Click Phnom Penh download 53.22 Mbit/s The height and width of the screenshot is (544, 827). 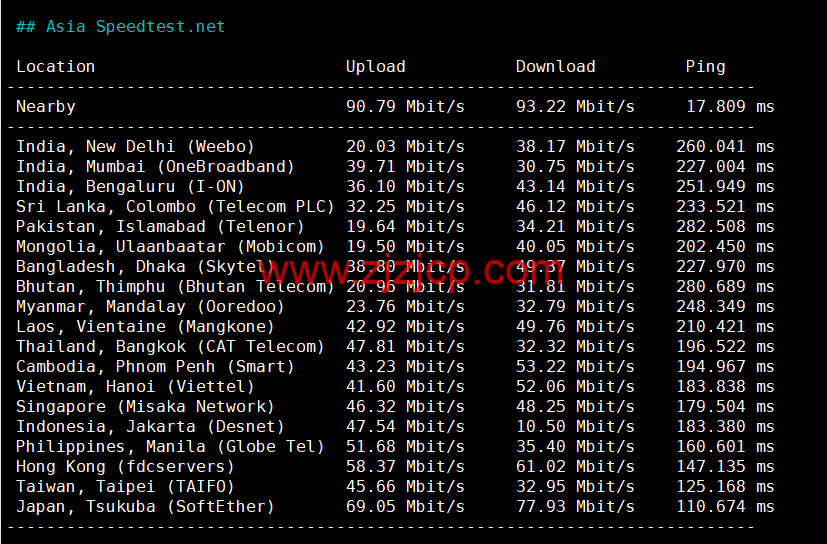point(575,367)
